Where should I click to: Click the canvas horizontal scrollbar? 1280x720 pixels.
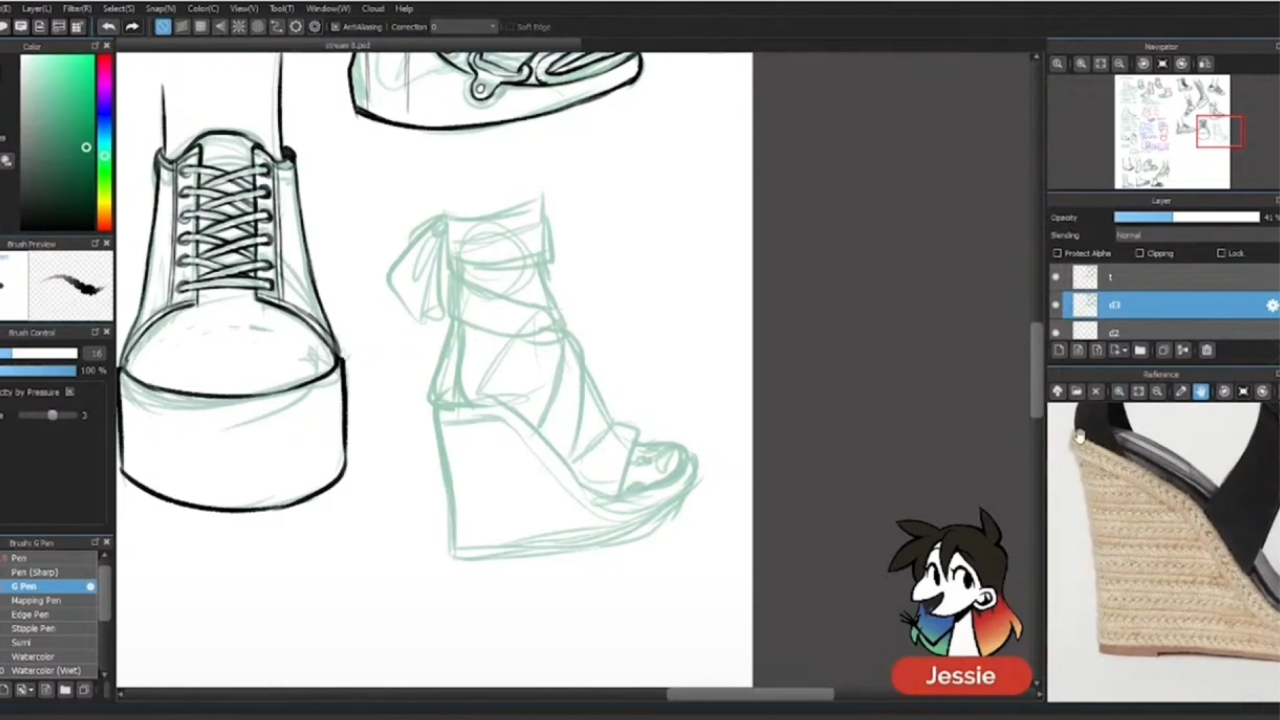(750, 694)
